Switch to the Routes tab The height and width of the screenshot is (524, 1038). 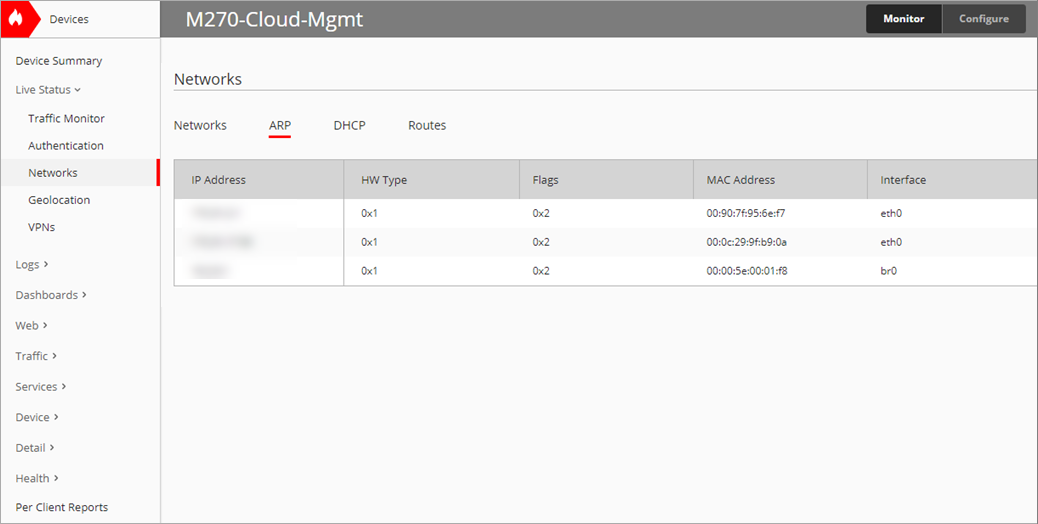427,125
